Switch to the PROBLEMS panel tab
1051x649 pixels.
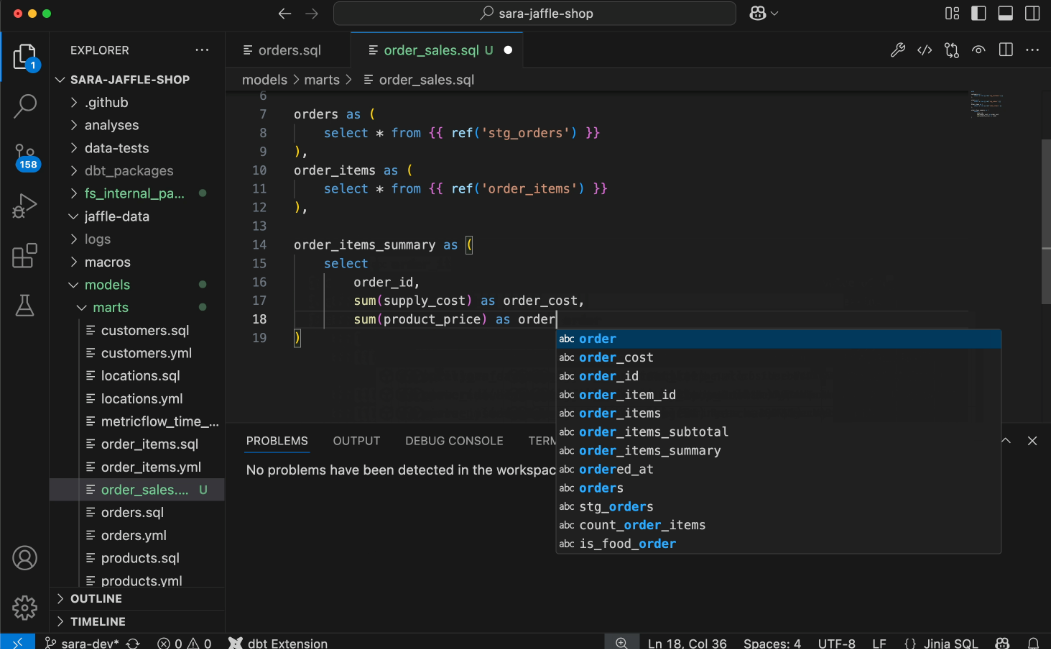(277, 440)
